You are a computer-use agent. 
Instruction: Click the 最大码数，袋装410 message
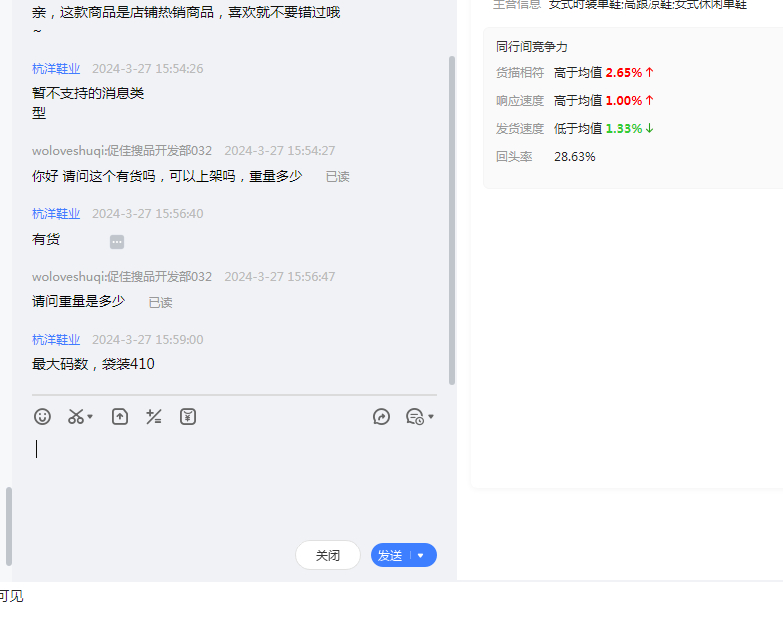93,364
